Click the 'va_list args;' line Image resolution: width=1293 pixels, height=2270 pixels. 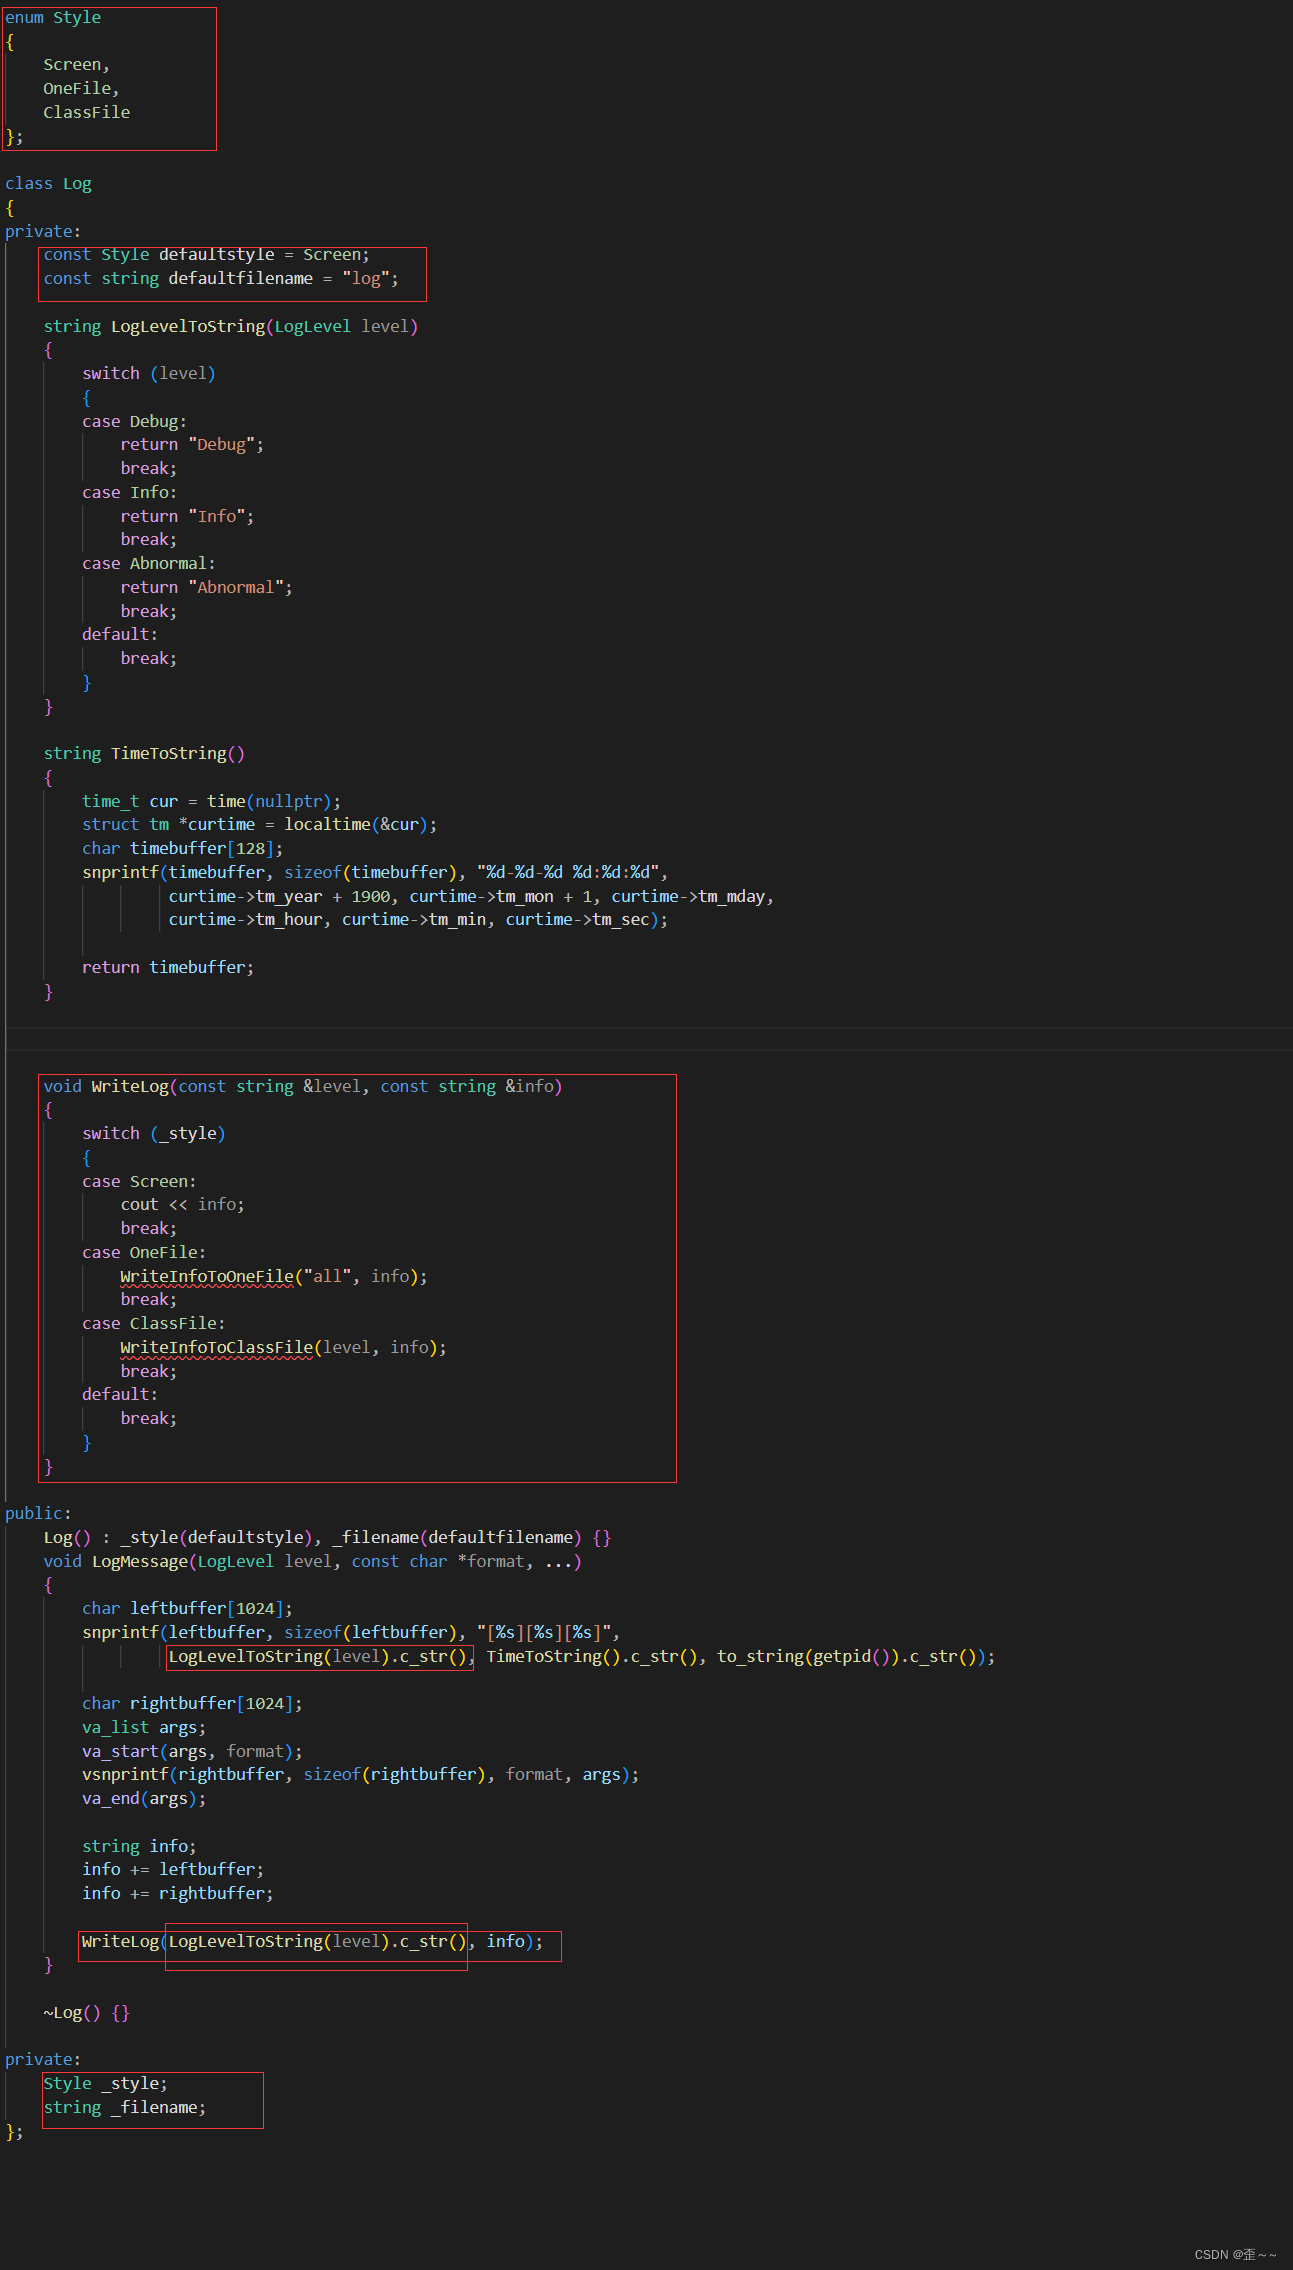point(144,1728)
